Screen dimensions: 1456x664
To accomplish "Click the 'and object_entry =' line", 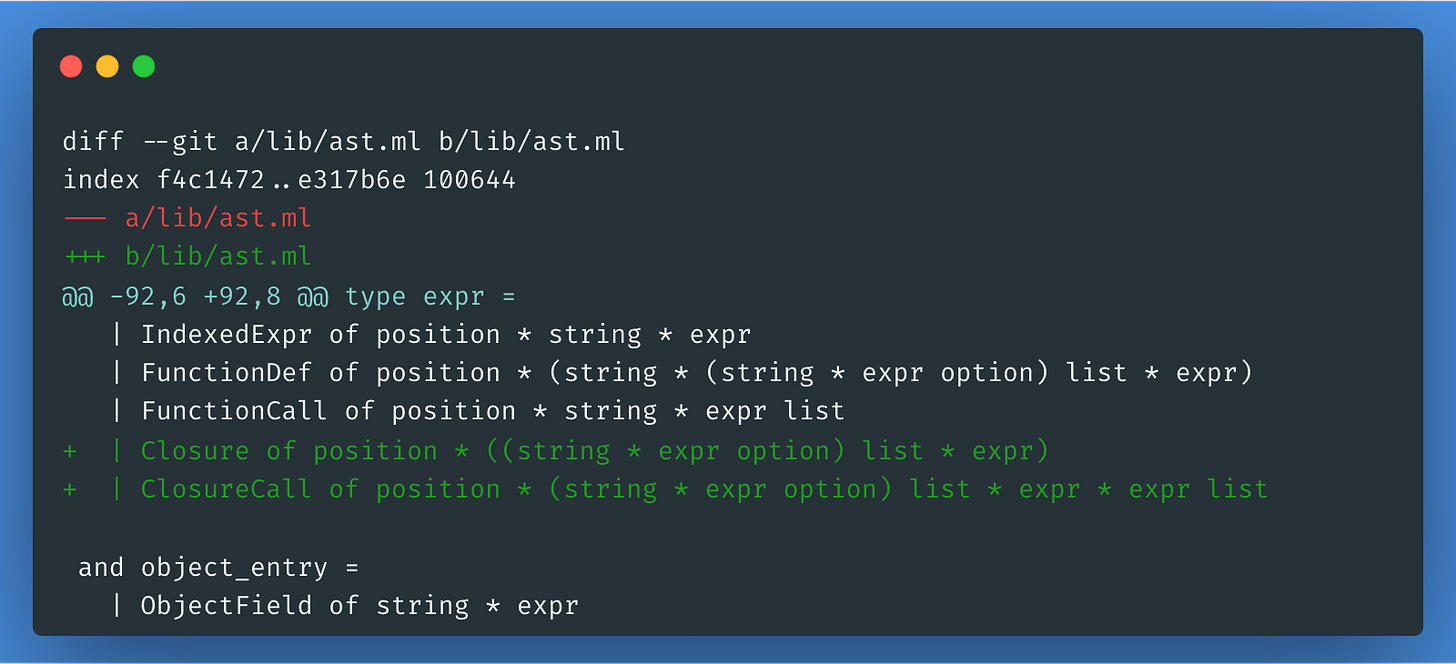I will [218, 568].
